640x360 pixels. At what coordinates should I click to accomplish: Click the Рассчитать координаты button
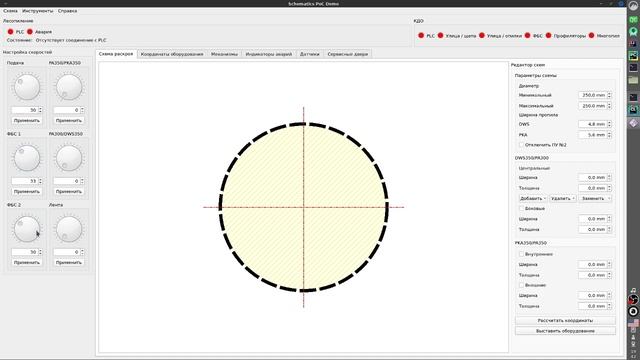coord(565,321)
